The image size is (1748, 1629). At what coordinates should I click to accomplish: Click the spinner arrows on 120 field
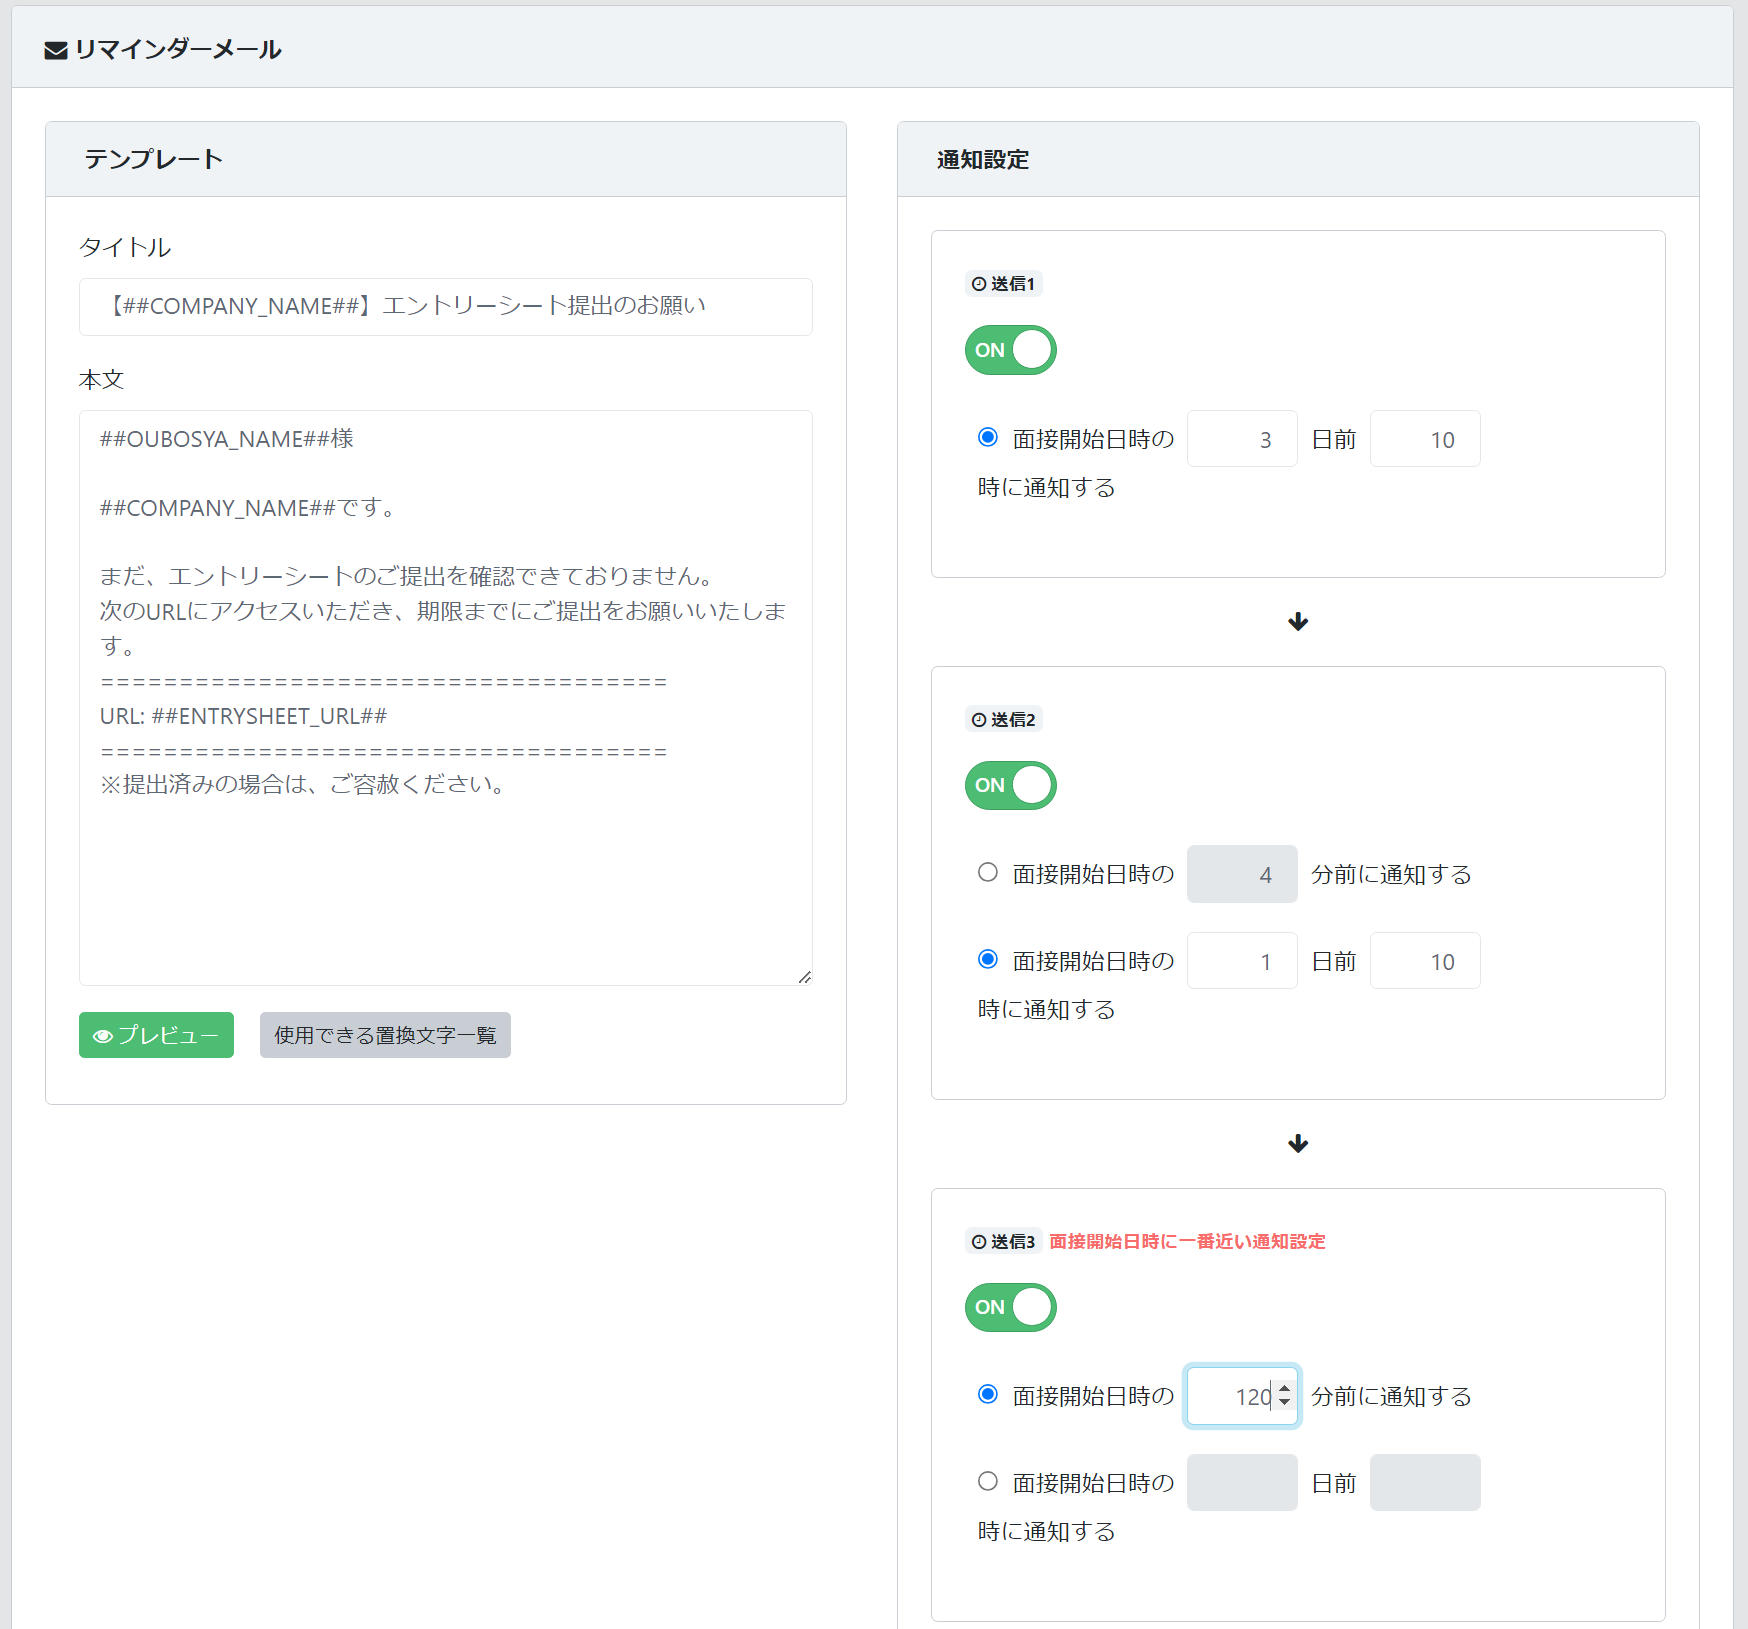coord(1285,1396)
